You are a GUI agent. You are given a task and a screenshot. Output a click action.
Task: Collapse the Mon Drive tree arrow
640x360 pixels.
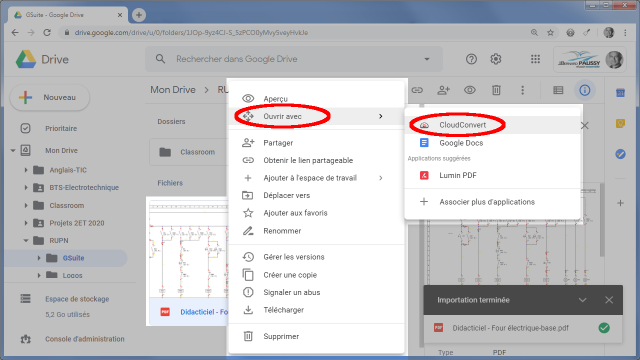(x=13, y=151)
